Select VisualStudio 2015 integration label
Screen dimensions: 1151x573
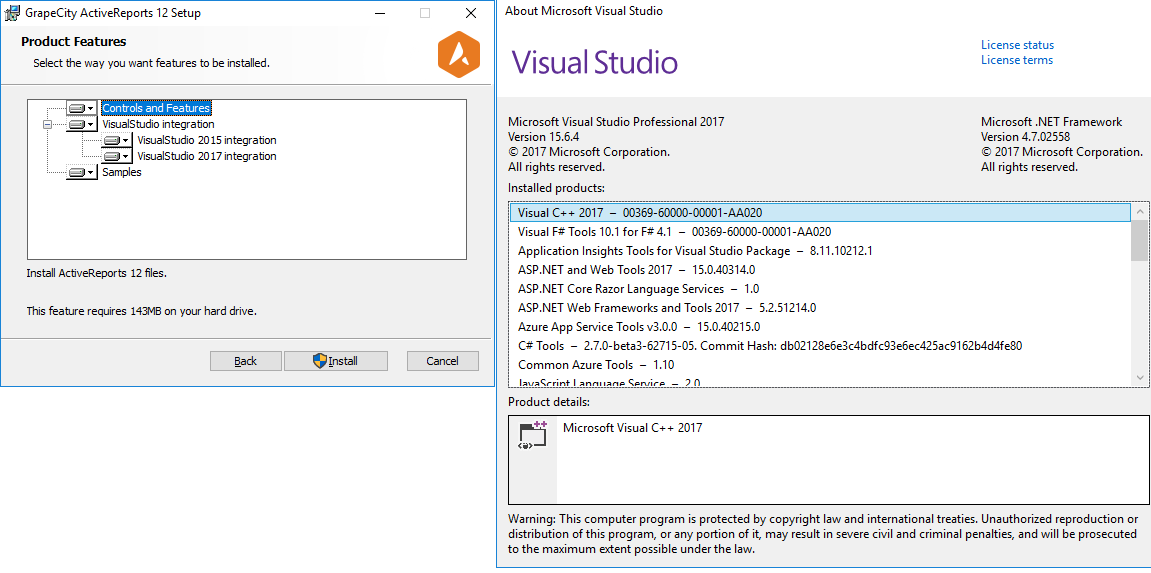point(207,140)
